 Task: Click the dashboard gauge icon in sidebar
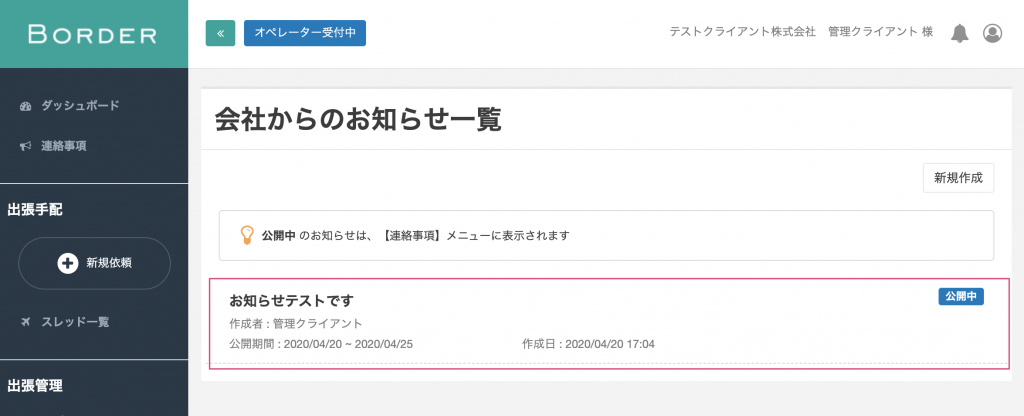point(26,106)
